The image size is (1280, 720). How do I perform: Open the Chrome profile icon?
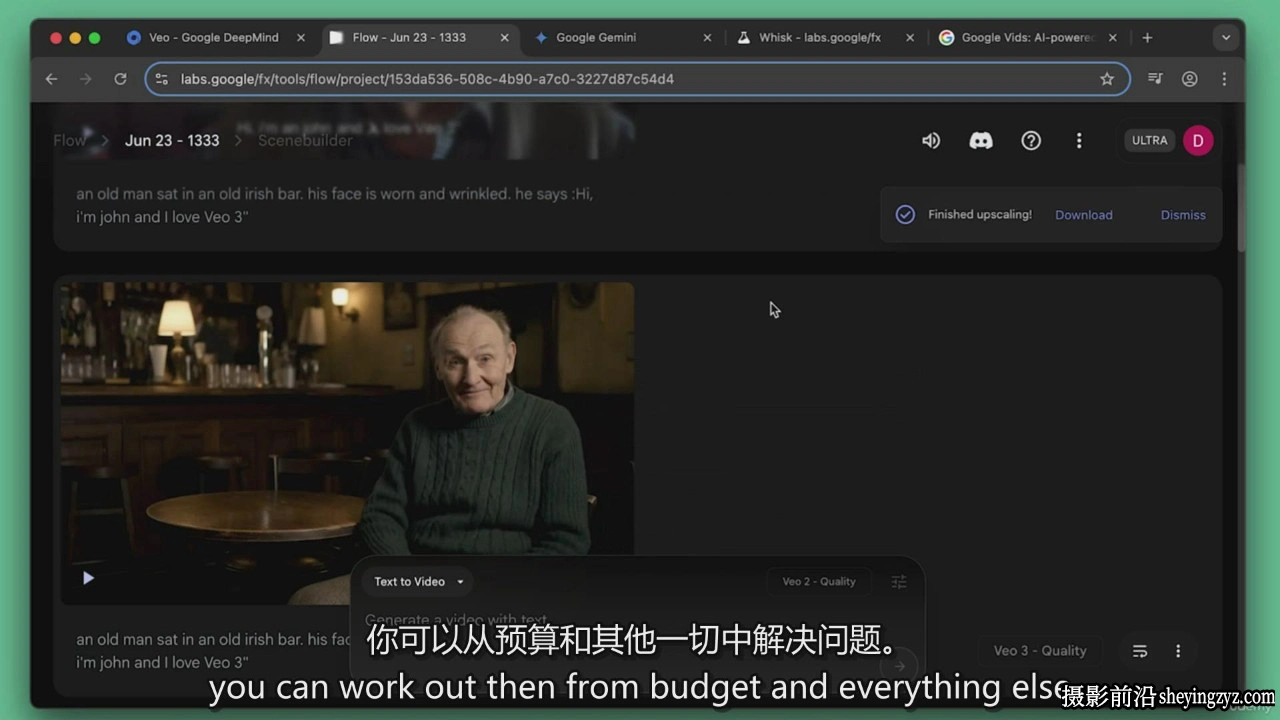(x=1190, y=79)
